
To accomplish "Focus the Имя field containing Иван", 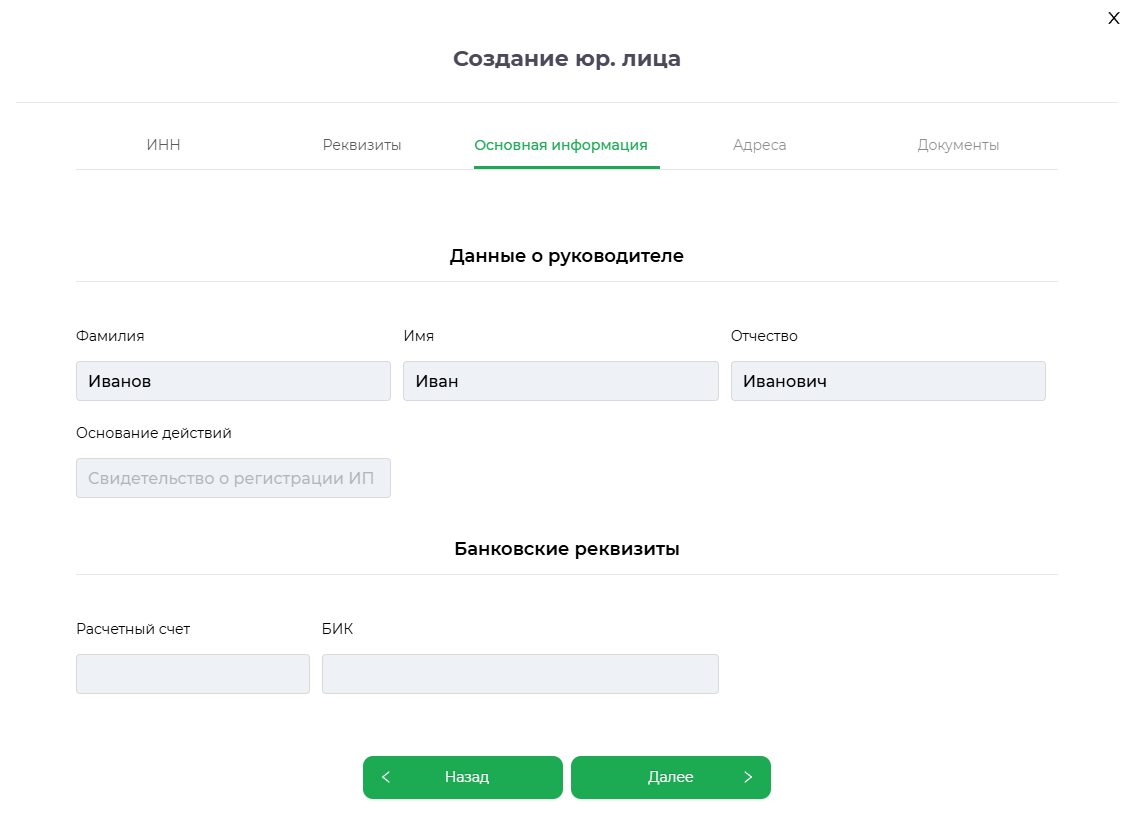I will [561, 381].
